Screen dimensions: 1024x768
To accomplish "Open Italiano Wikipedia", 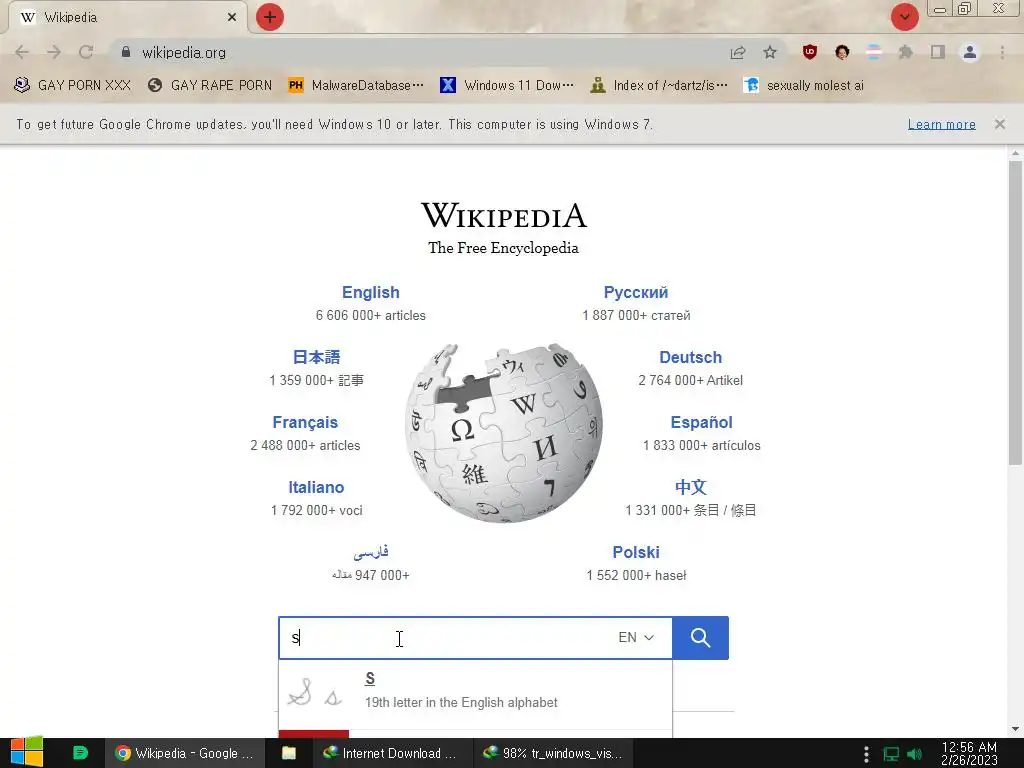I will pyautogui.click(x=316, y=487).
